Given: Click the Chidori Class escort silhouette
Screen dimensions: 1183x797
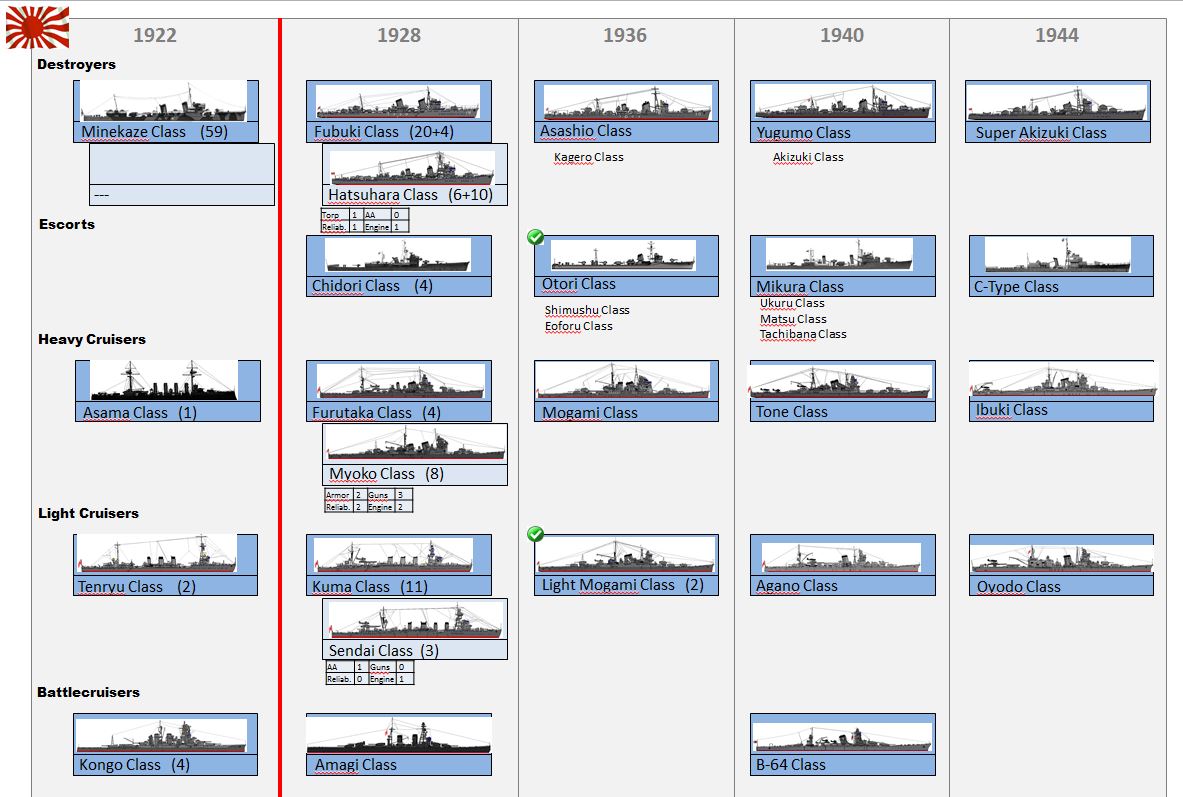Looking at the screenshot, I should (x=398, y=256).
